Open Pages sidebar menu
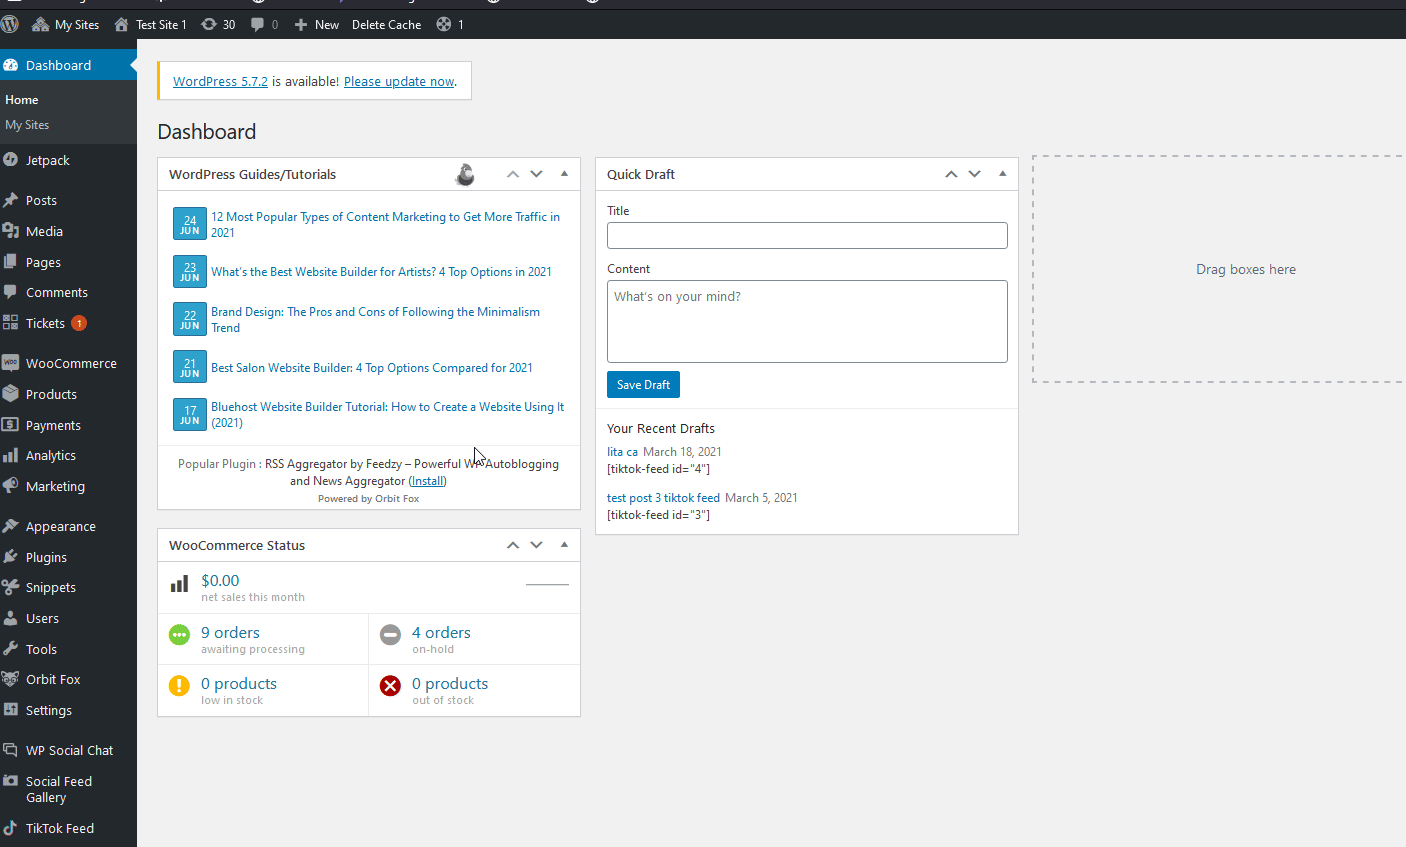 (x=68, y=262)
